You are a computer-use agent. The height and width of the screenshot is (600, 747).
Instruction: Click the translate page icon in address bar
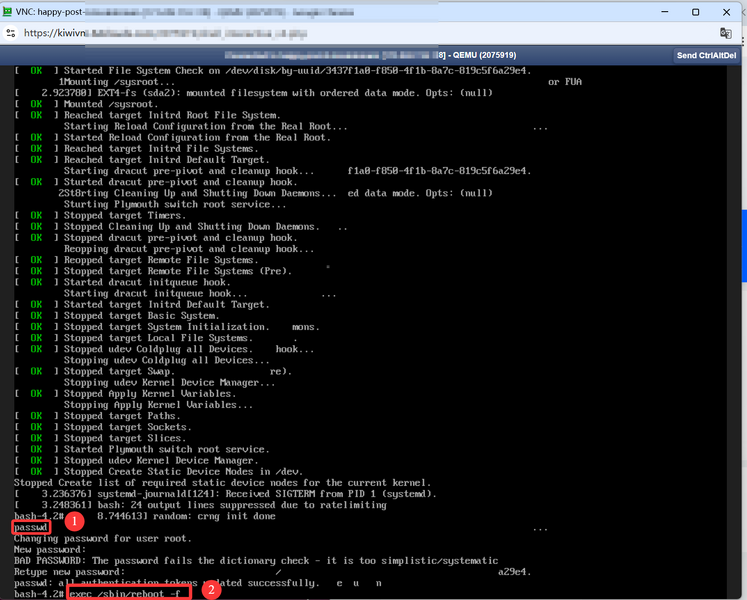coord(729,32)
